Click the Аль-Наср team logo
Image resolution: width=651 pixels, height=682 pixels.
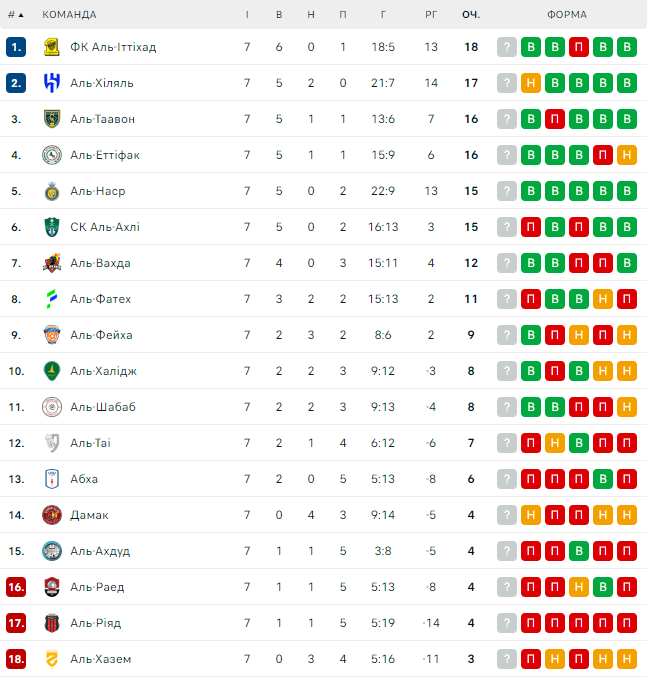(52, 191)
